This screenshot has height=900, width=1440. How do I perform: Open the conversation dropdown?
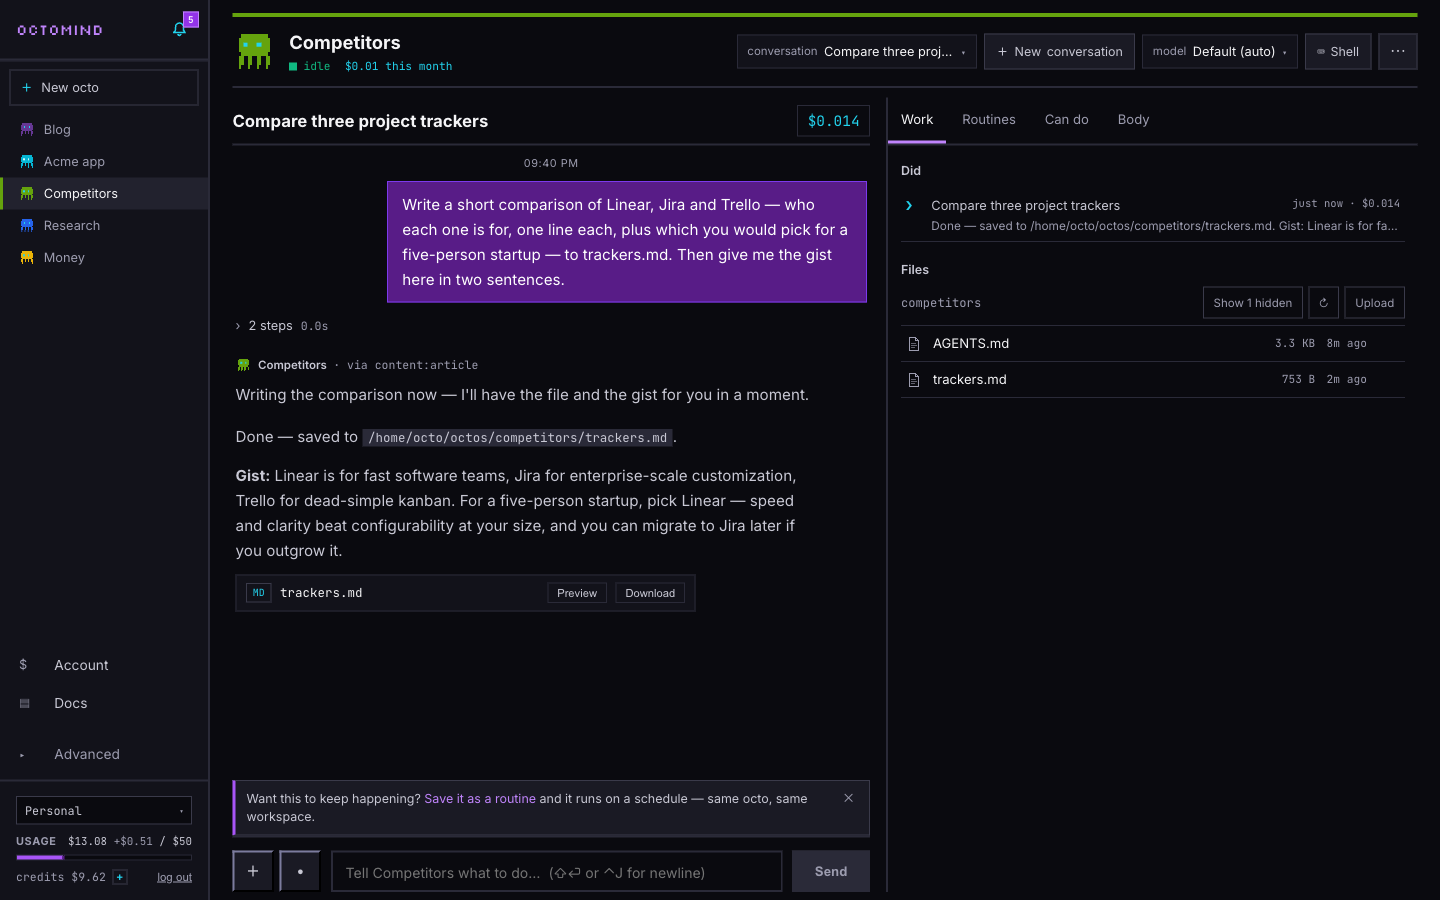[857, 51]
